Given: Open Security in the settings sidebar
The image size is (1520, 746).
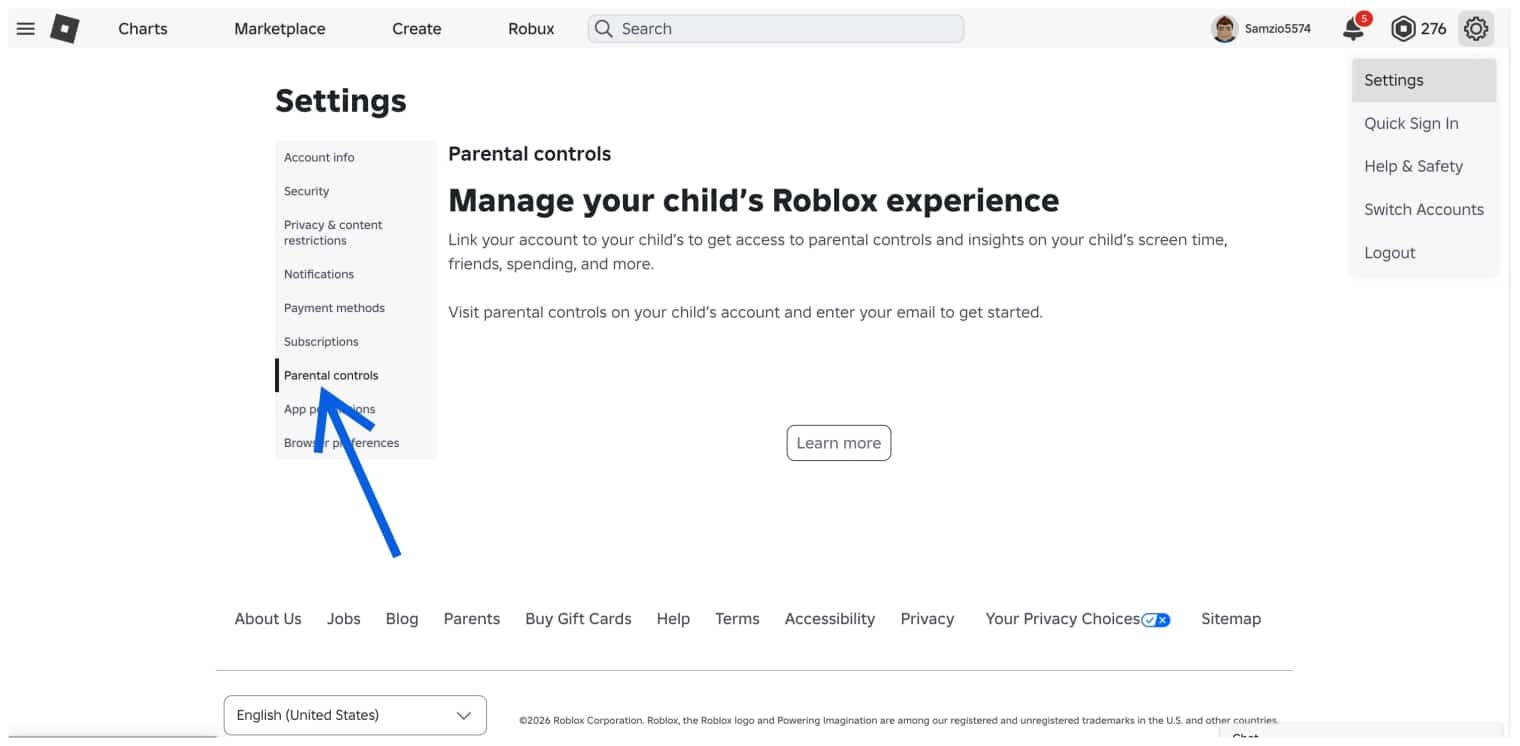Looking at the screenshot, I should click(306, 191).
